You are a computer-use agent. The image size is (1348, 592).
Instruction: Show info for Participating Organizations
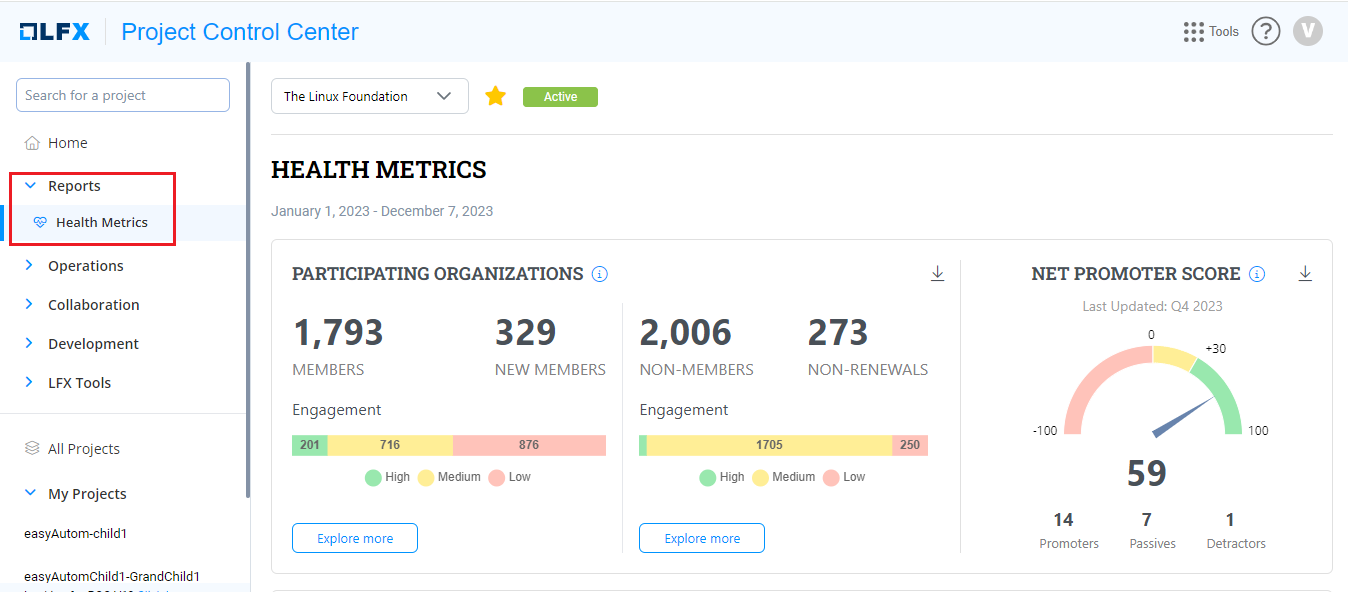click(600, 274)
